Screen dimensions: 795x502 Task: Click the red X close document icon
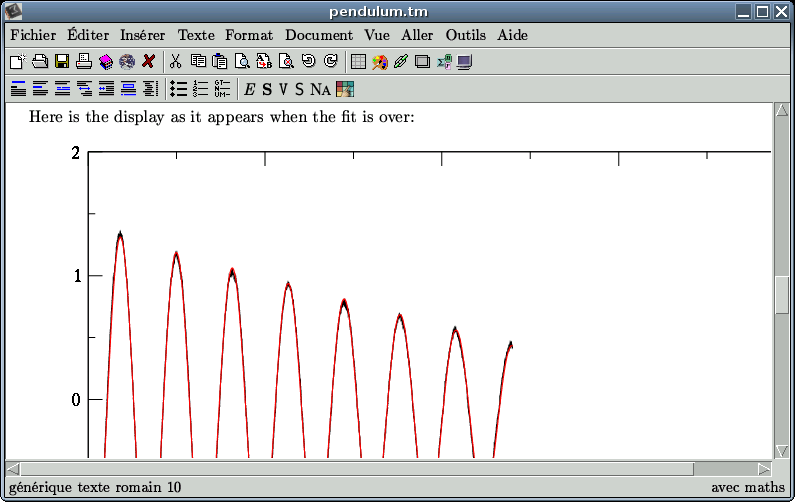point(149,62)
